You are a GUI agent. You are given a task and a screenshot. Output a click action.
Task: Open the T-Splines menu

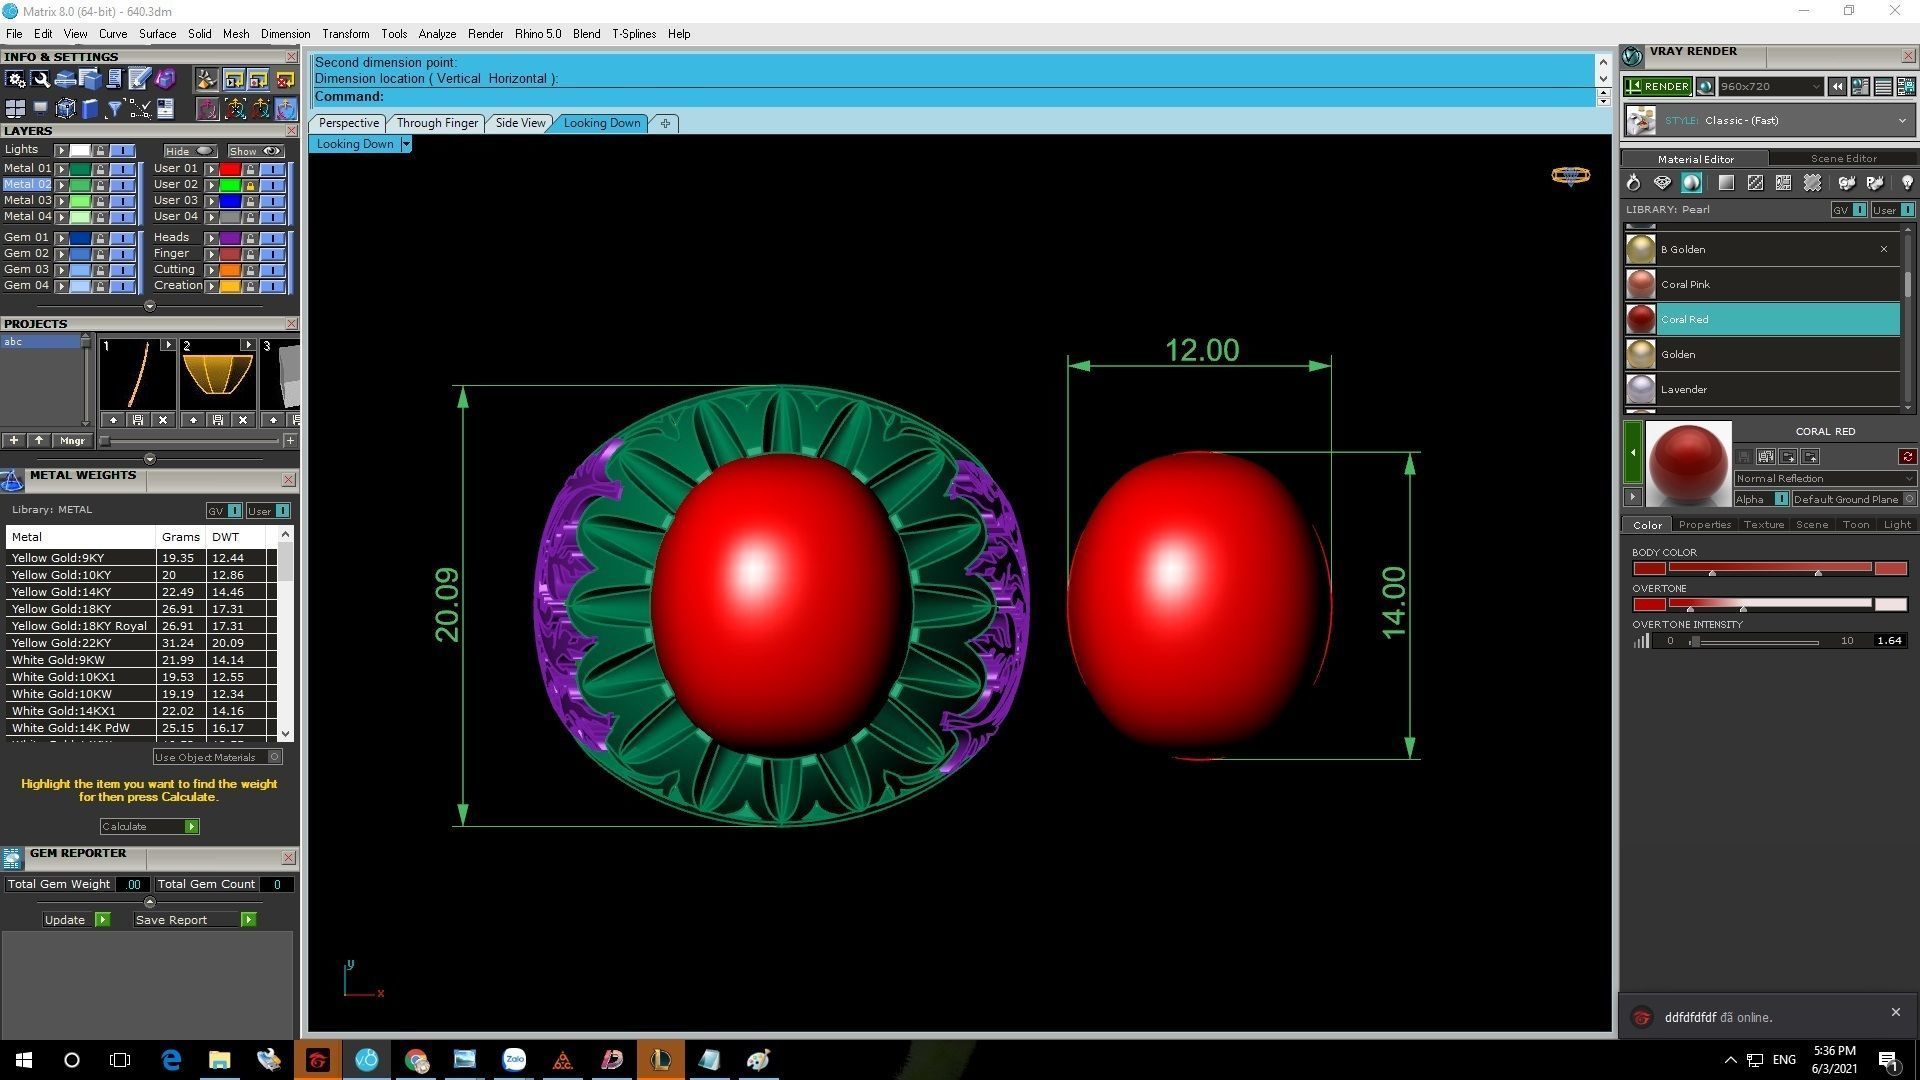click(x=634, y=34)
